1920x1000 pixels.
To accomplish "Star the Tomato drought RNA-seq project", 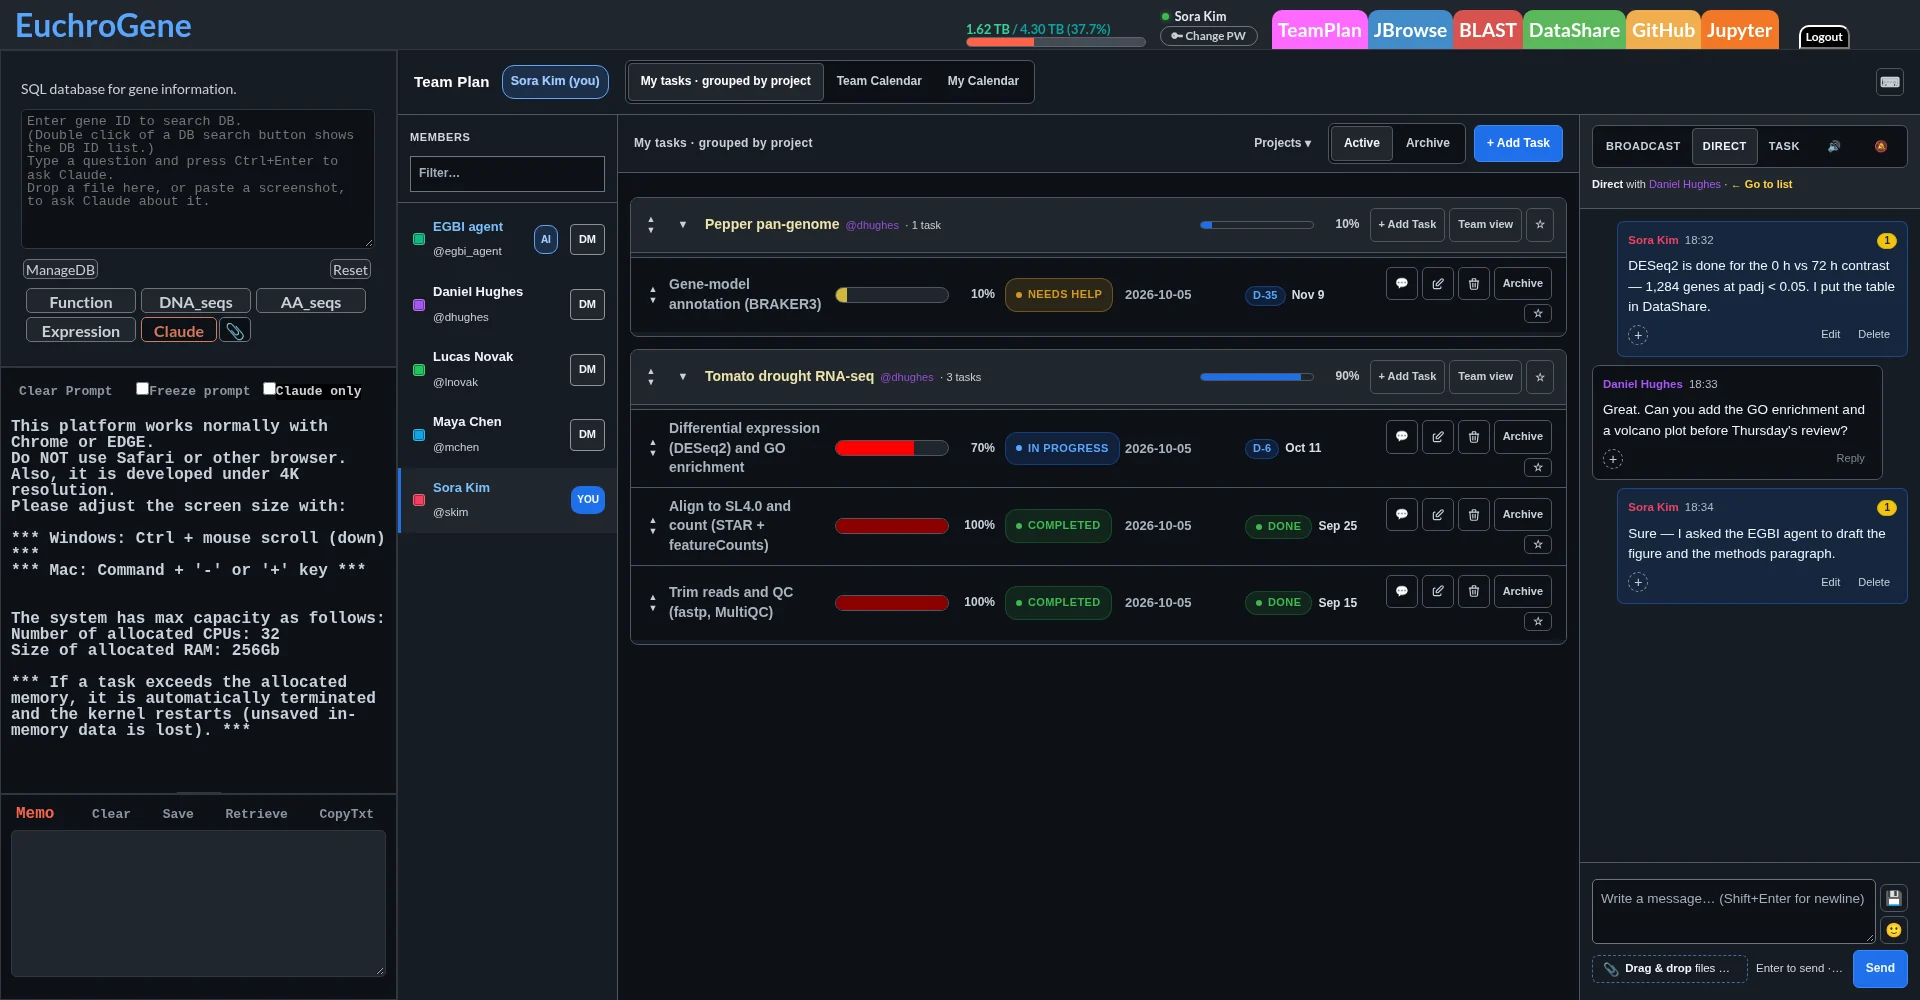I will coord(1540,377).
